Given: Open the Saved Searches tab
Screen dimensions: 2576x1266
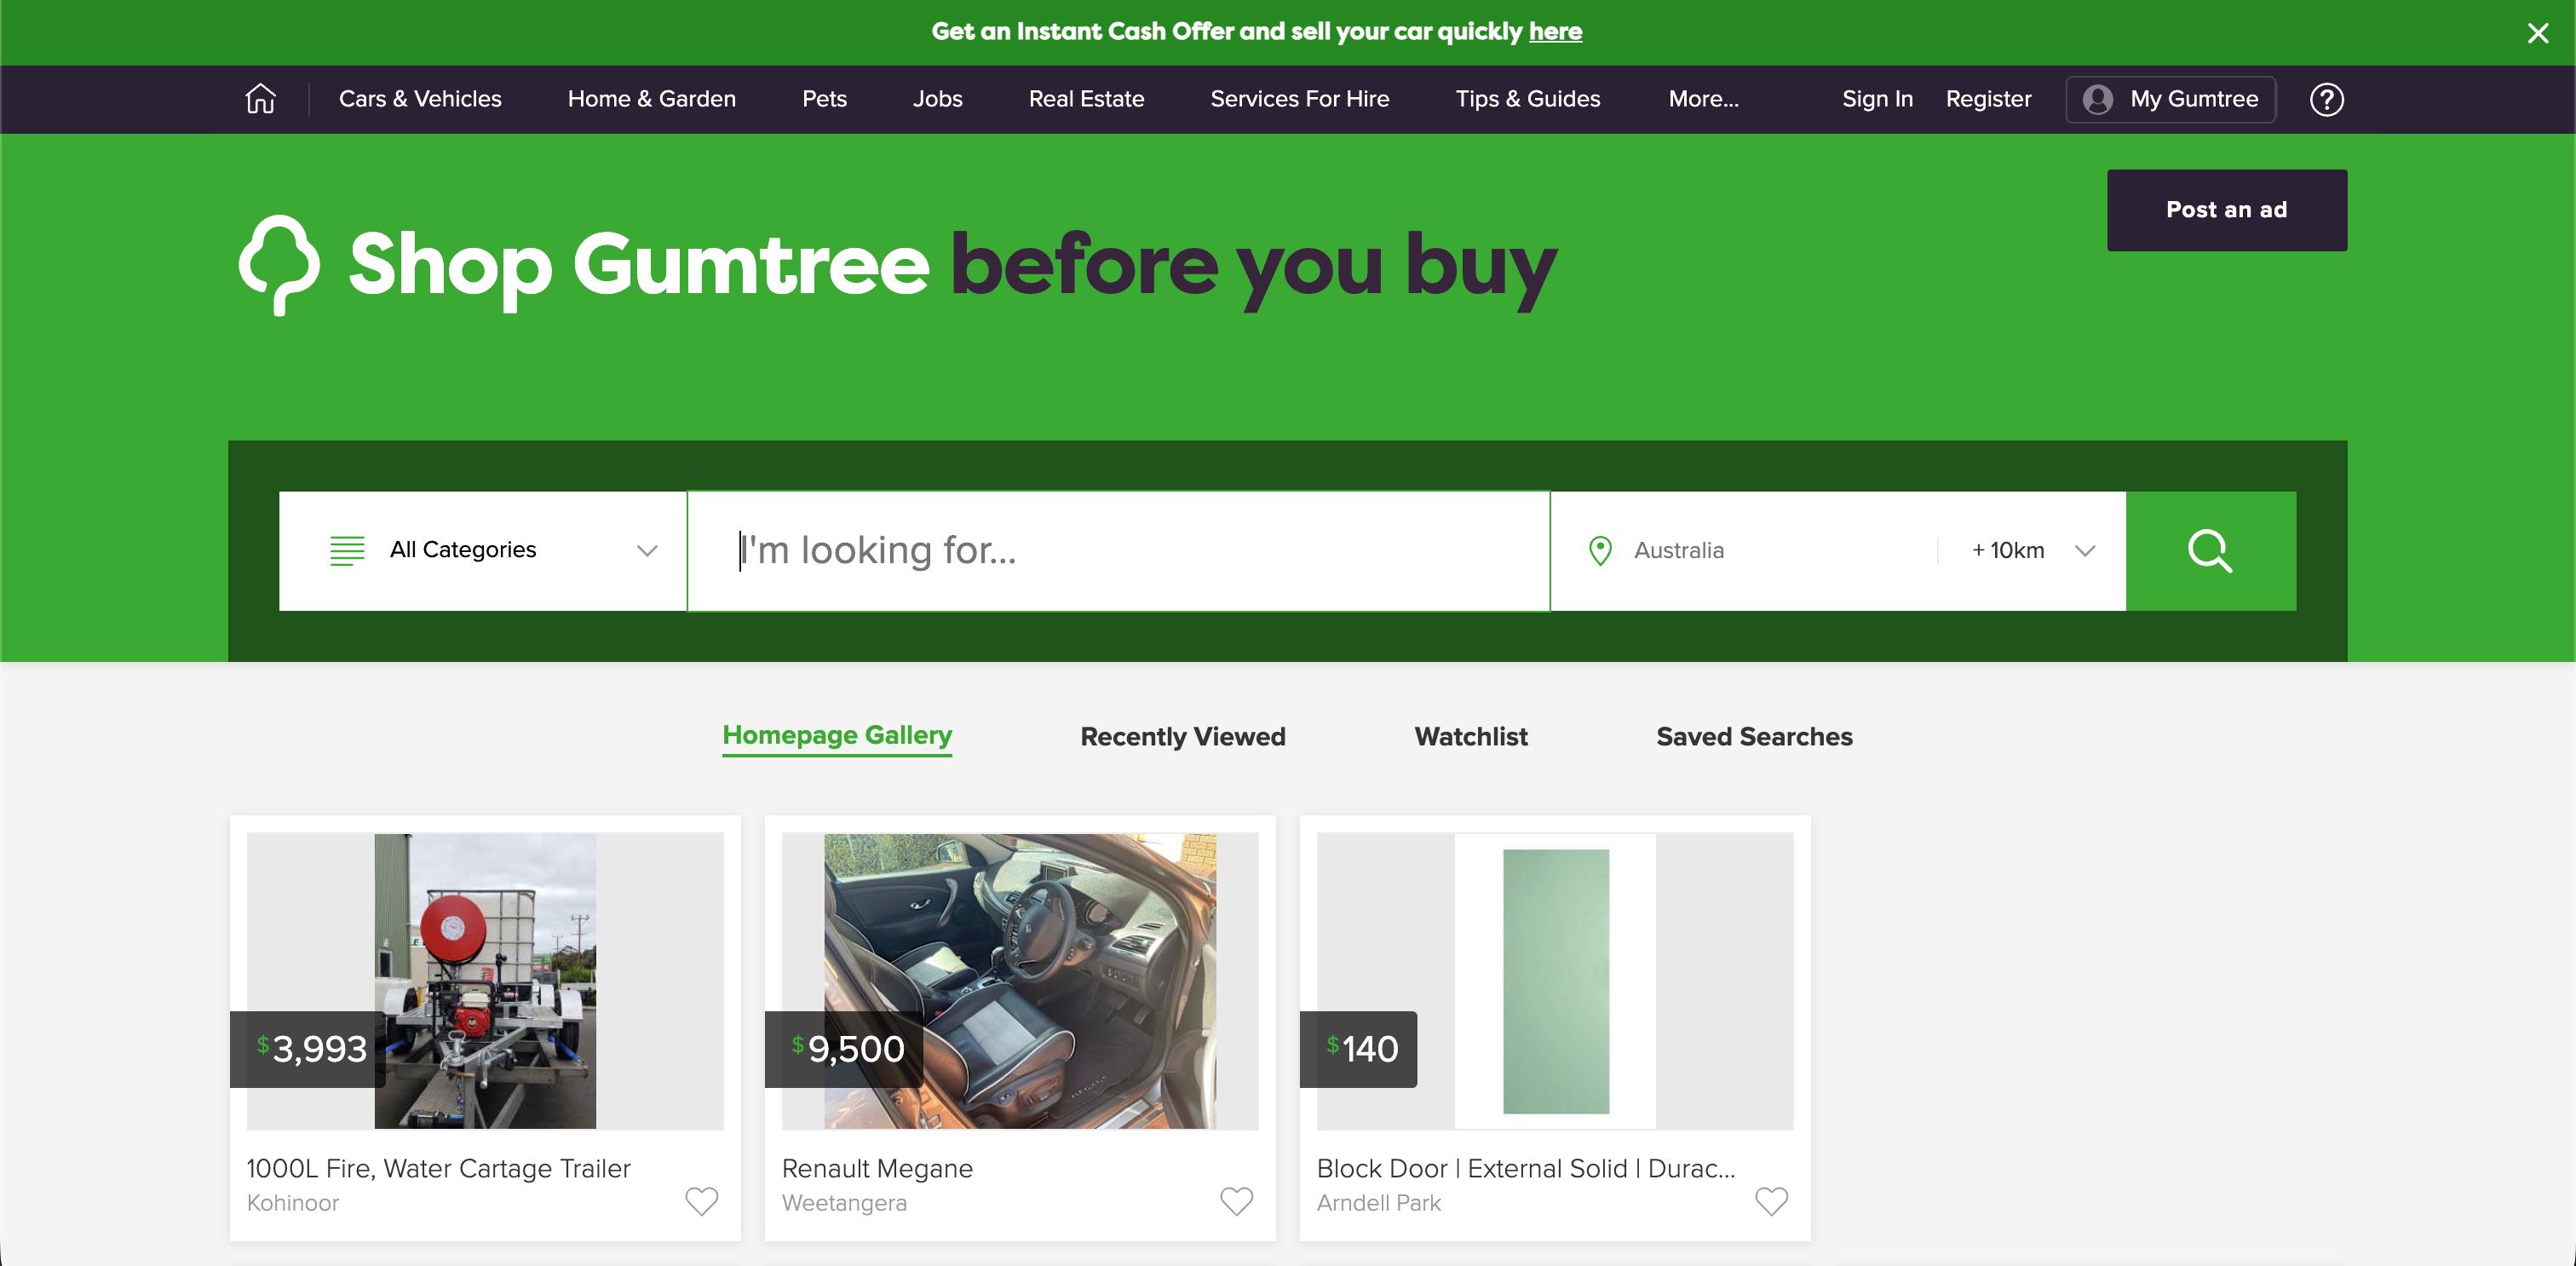Looking at the screenshot, I should click(1754, 737).
